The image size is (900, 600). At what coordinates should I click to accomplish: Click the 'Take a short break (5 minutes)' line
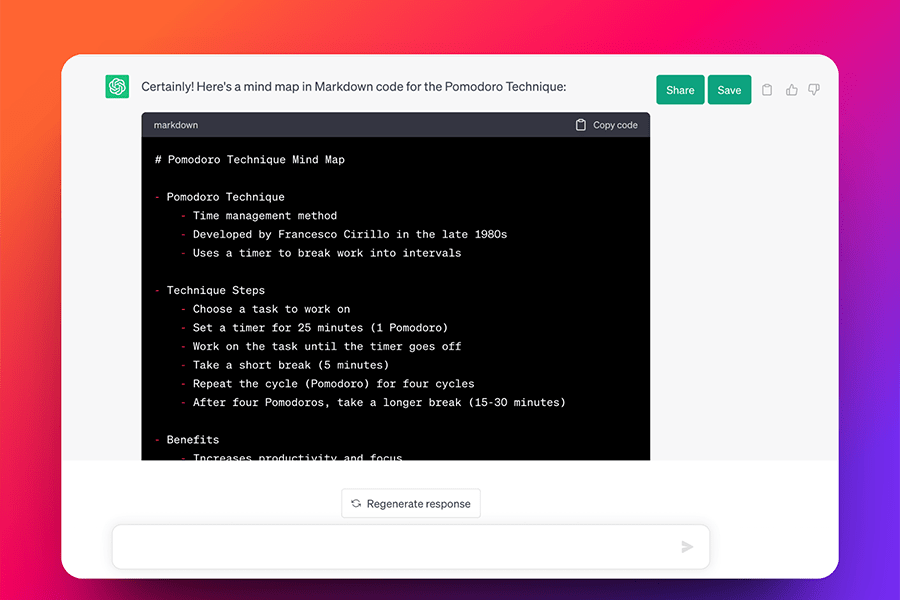(291, 365)
